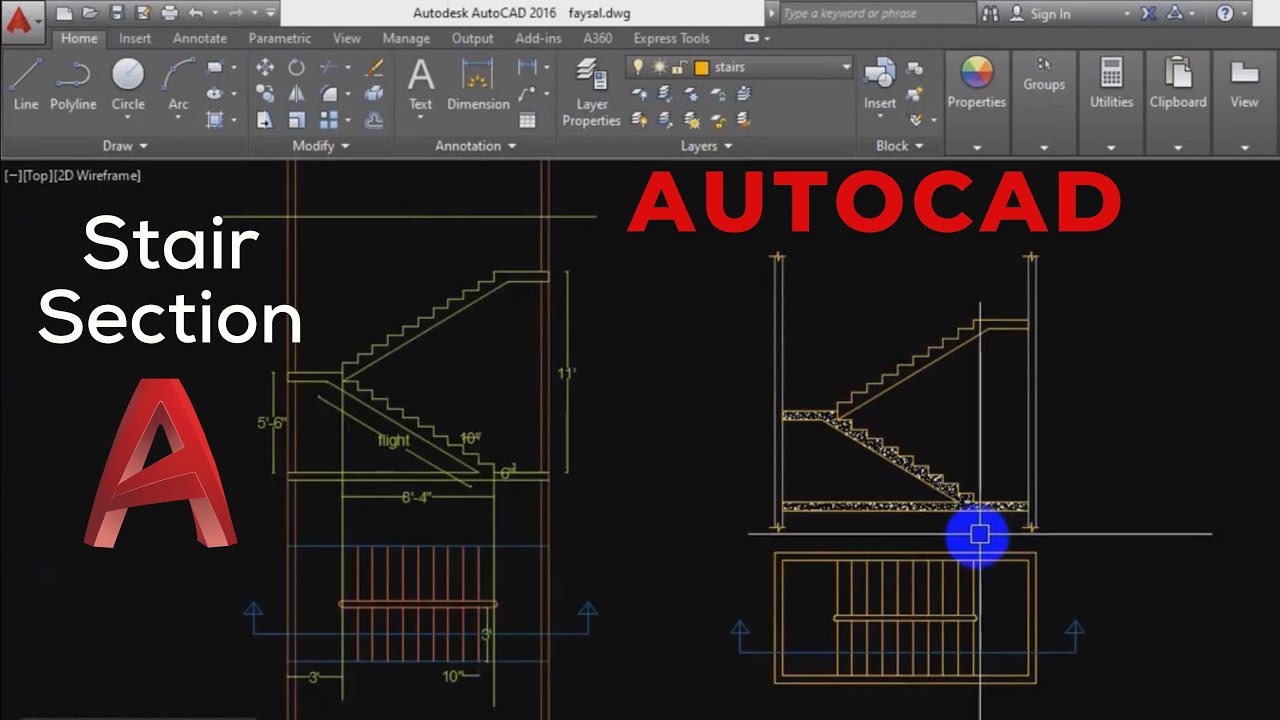Switch to the Parametric ribbon tab

(279, 38)
